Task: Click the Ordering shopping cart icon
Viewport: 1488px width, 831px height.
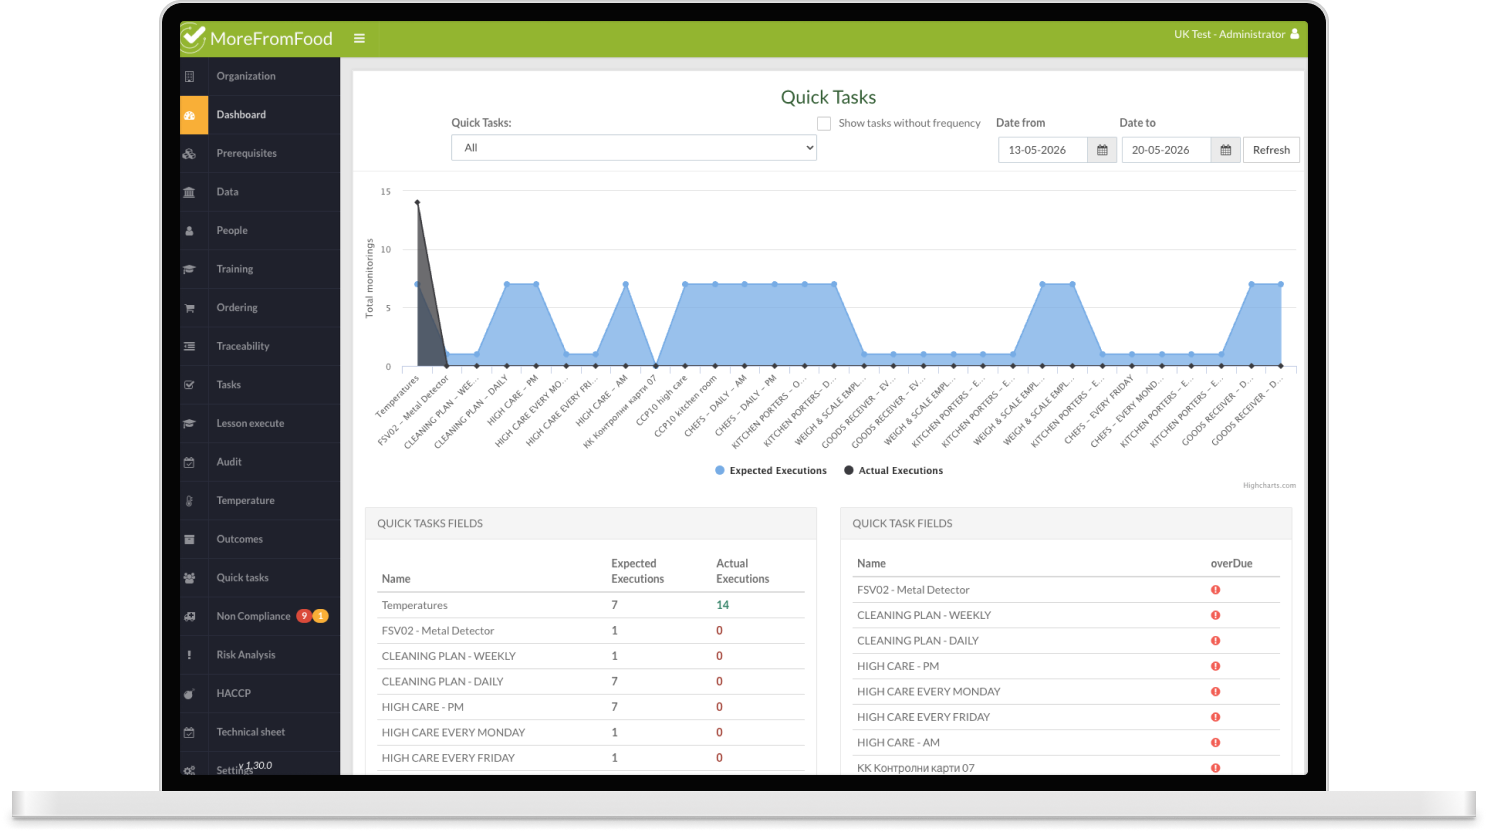Action: click(189, 308)
